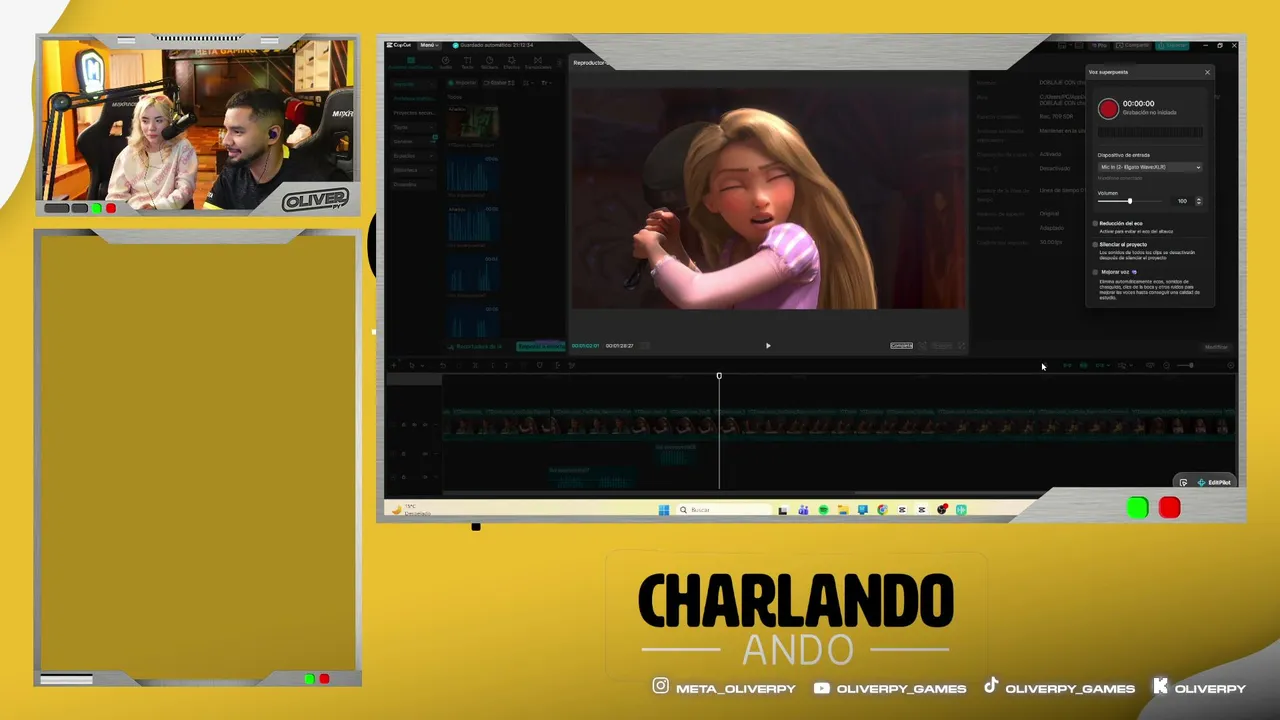Image resolution: width=1280 pixels, height=720 pixels.
Task: Enable the Reducción del eco checkbox
Action: pyautogui.click(x=1095, y=223)
